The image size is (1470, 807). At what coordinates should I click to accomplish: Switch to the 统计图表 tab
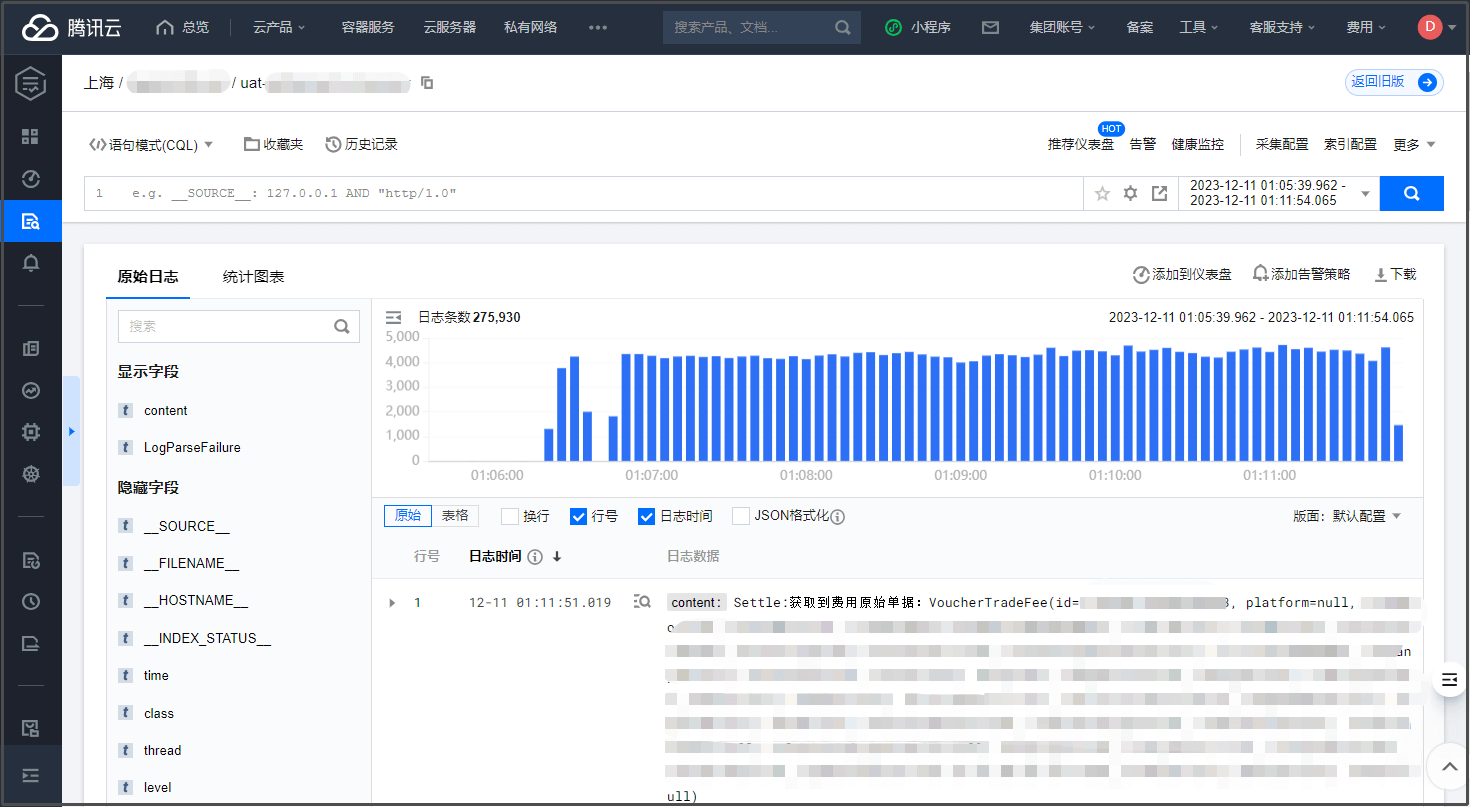click(253, 277)
